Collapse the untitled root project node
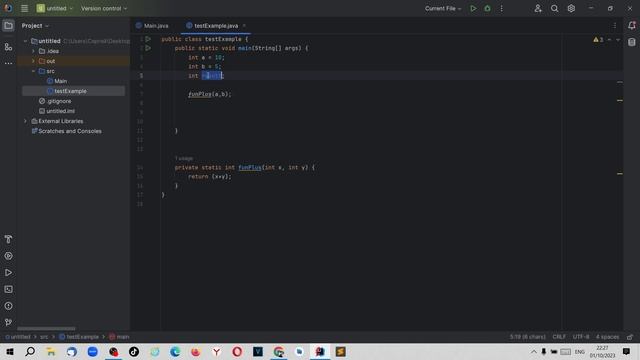Image resolution: width=640 pixels, height=360 pixels. pyautogui.click(x=25, y=41)
